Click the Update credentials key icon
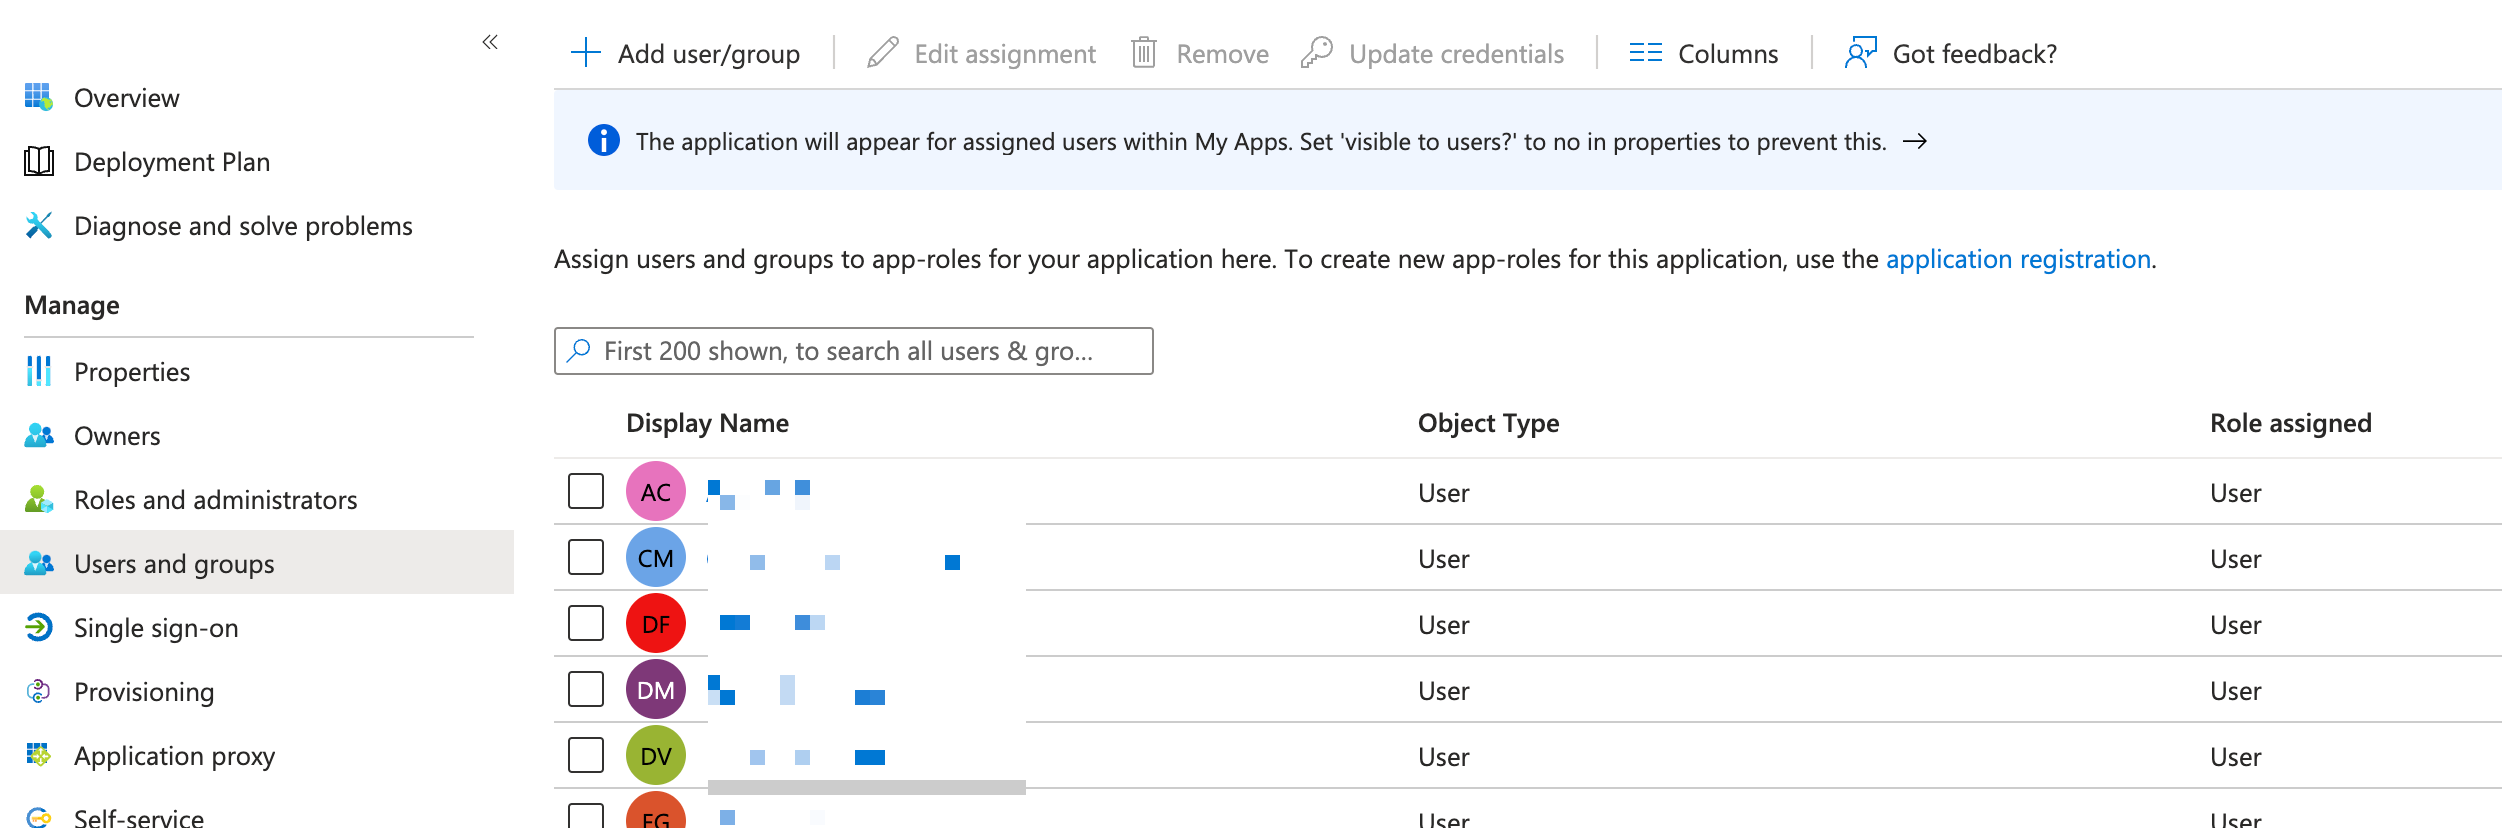 pos(1316,53)
